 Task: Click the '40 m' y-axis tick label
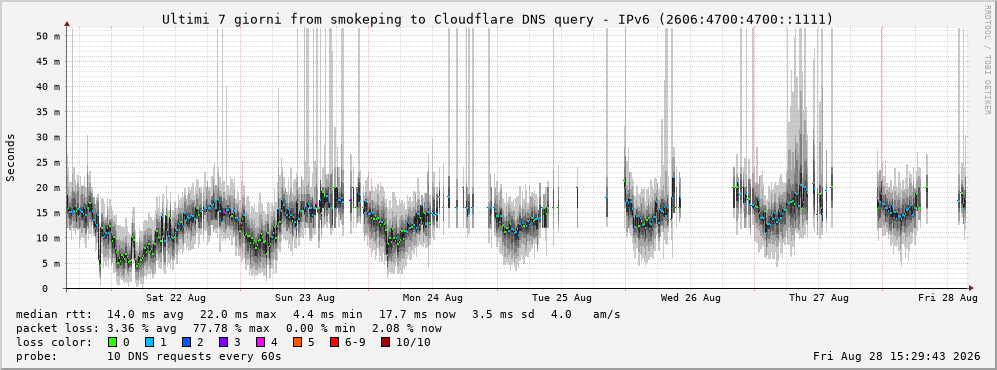point(48,86)
